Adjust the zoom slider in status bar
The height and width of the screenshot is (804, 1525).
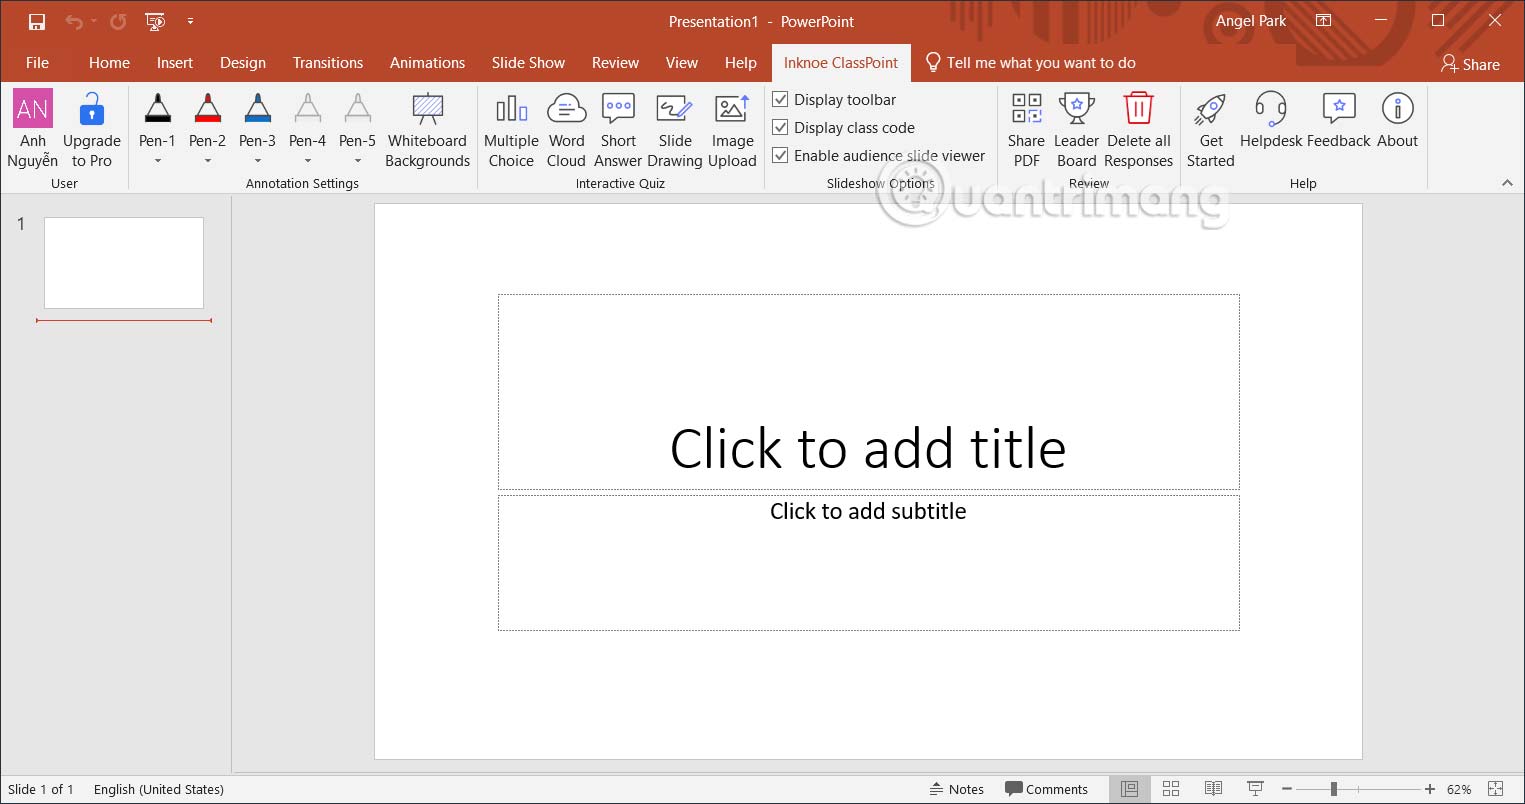(x=1334, y=789)
